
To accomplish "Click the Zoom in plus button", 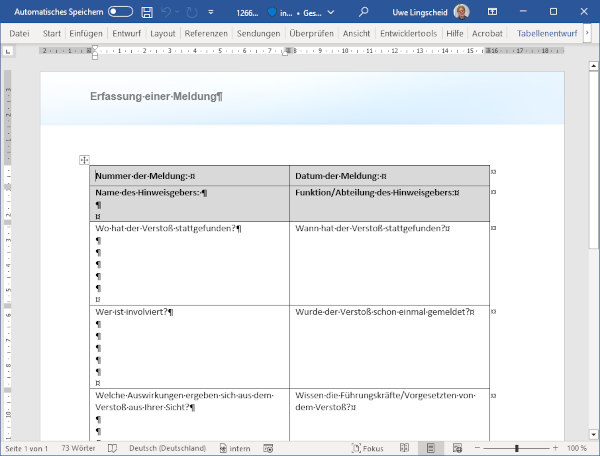I will 554,448.
